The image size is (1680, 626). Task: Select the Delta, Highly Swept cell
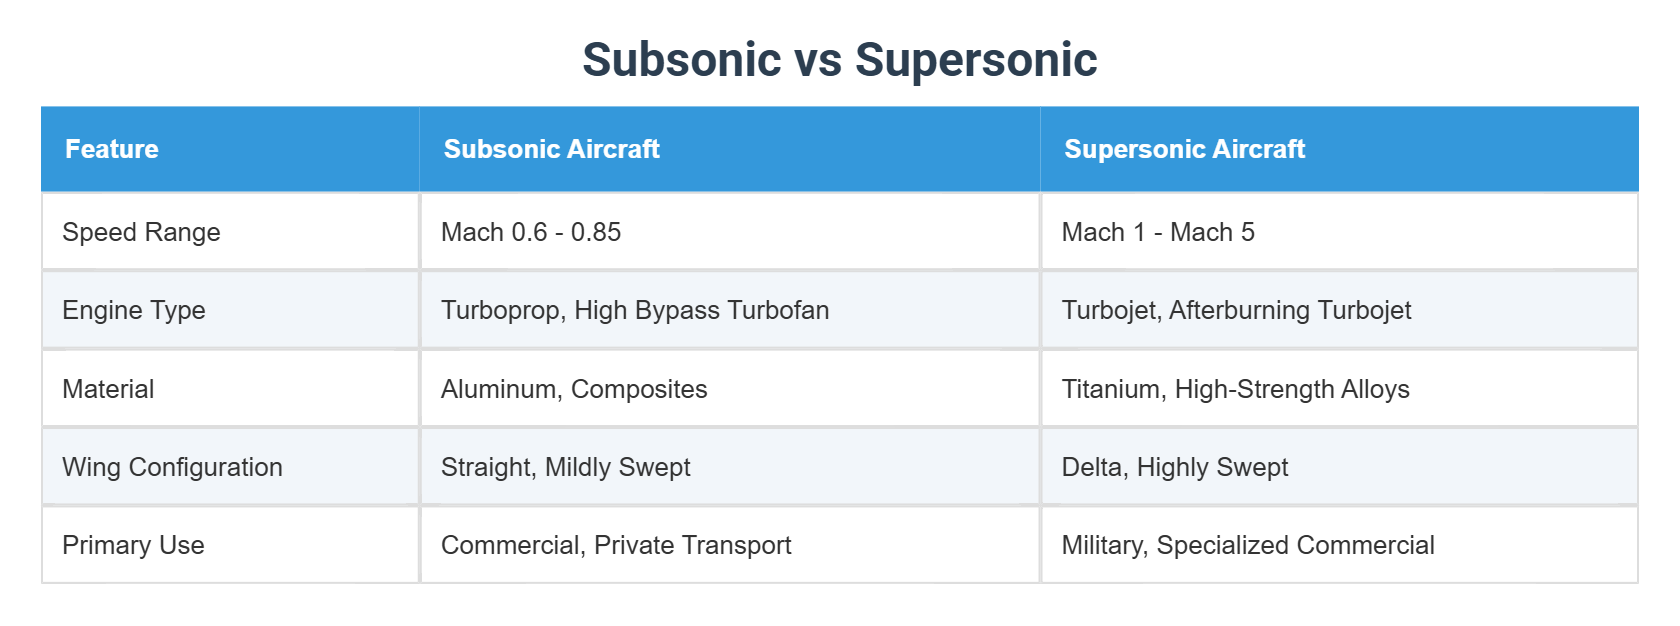pyautogui.click(x=1175, y=467)
